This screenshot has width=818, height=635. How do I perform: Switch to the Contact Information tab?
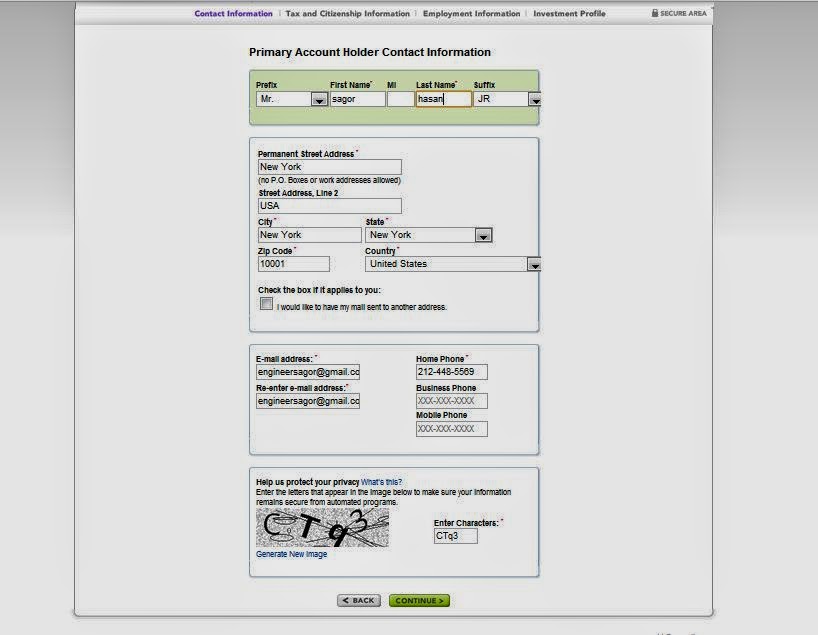pyautogui.click(x=233, y=14)
